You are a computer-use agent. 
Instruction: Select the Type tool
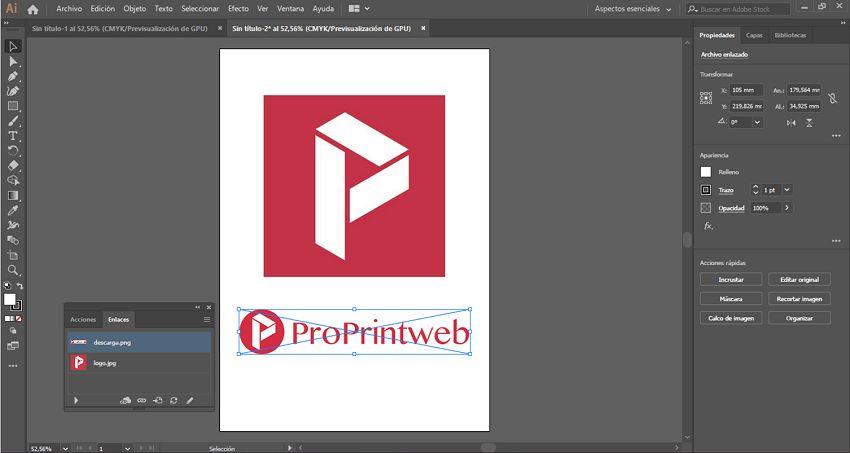click(x=13, y=136)
